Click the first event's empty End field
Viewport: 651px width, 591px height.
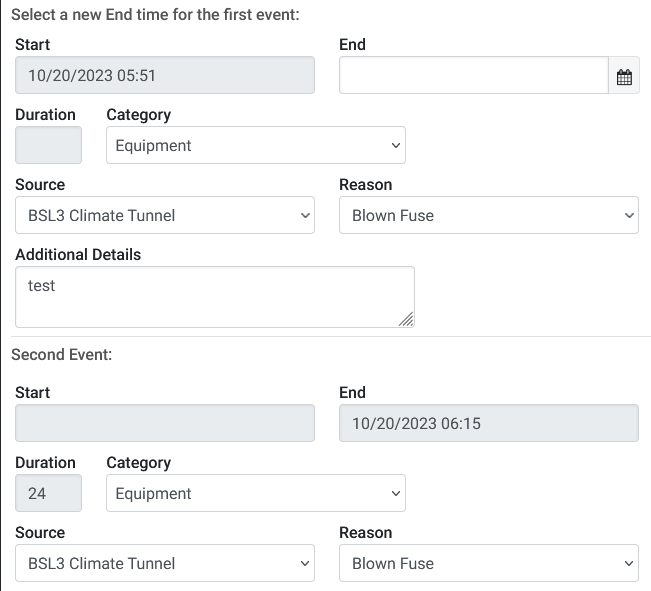coord(474,75)
